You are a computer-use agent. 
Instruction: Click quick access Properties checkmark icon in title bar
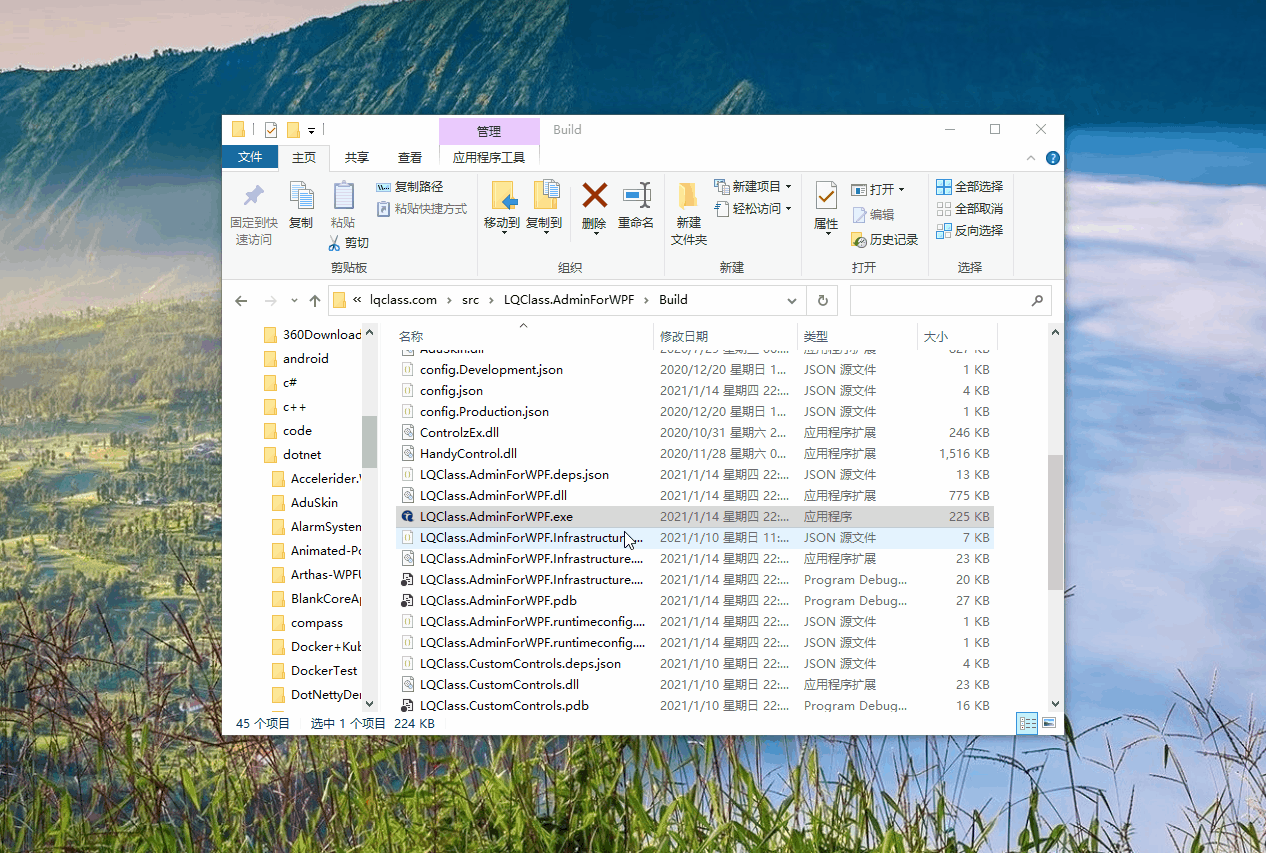270,130
